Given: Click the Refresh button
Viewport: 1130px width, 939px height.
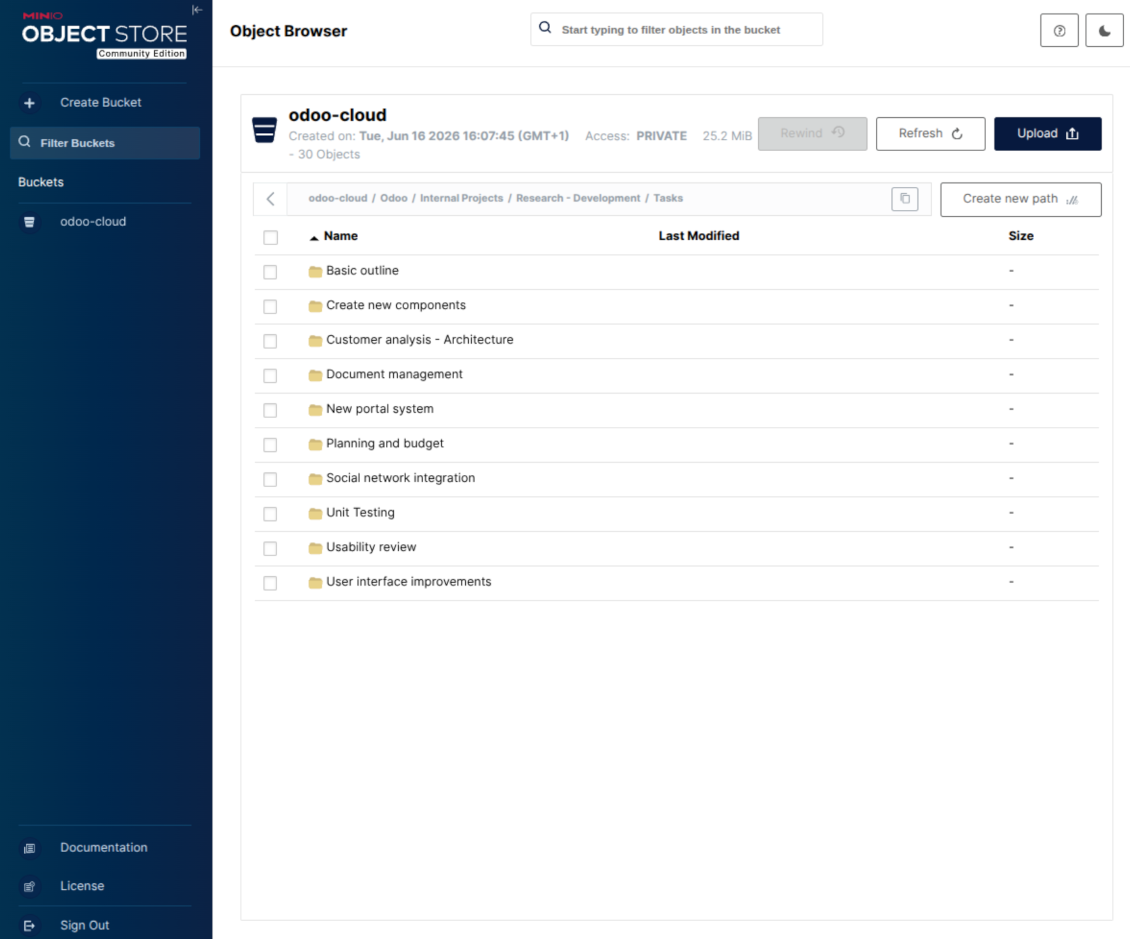Looking at the screenshot, I should click(x=930, y=134).
